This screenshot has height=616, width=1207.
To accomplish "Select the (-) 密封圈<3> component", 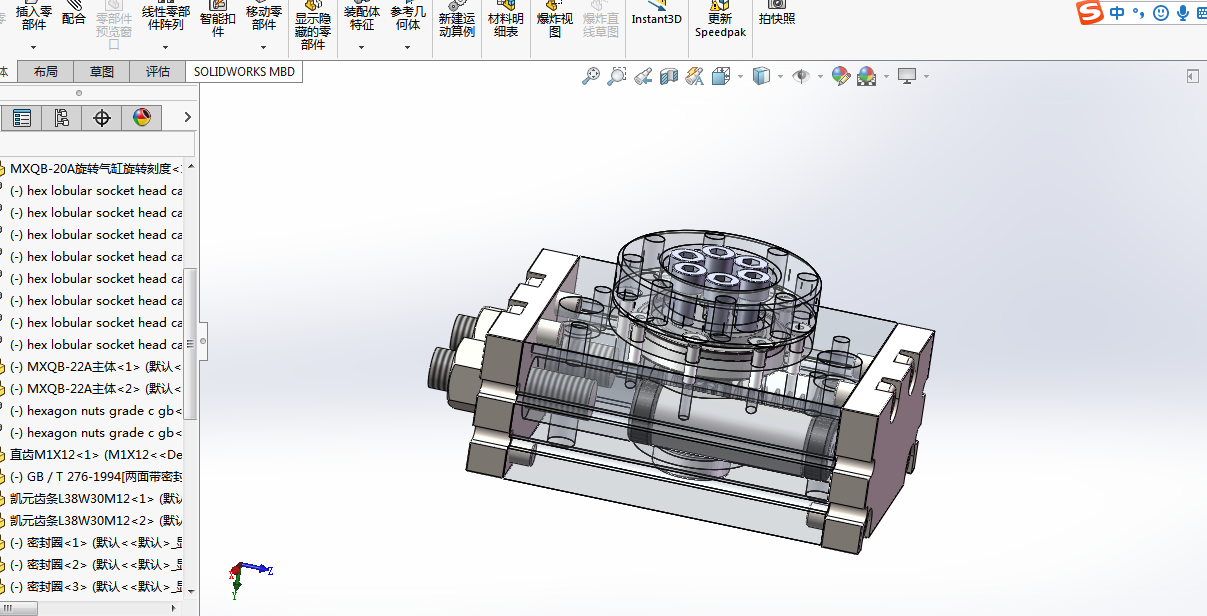I will coord(96,586).
